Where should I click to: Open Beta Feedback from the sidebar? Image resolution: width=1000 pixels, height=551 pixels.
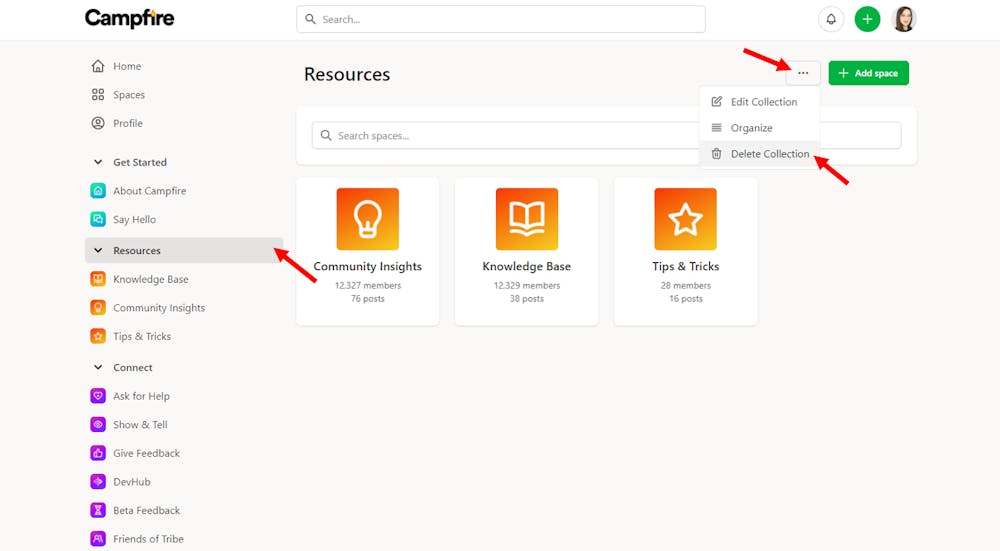pyautogui.click(x=146, y=510)
